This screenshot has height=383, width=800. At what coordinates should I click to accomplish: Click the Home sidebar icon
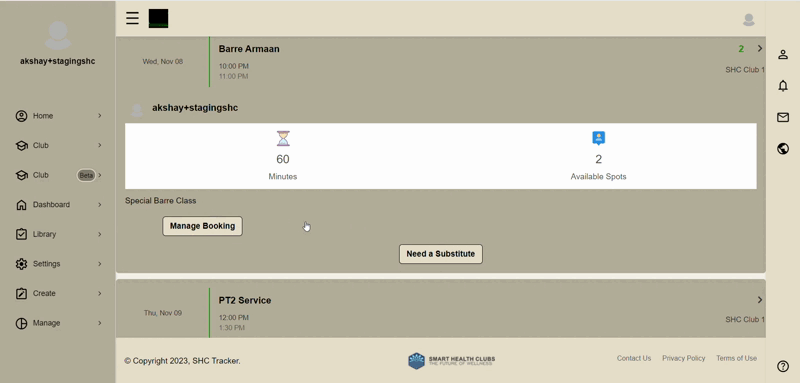21,116
